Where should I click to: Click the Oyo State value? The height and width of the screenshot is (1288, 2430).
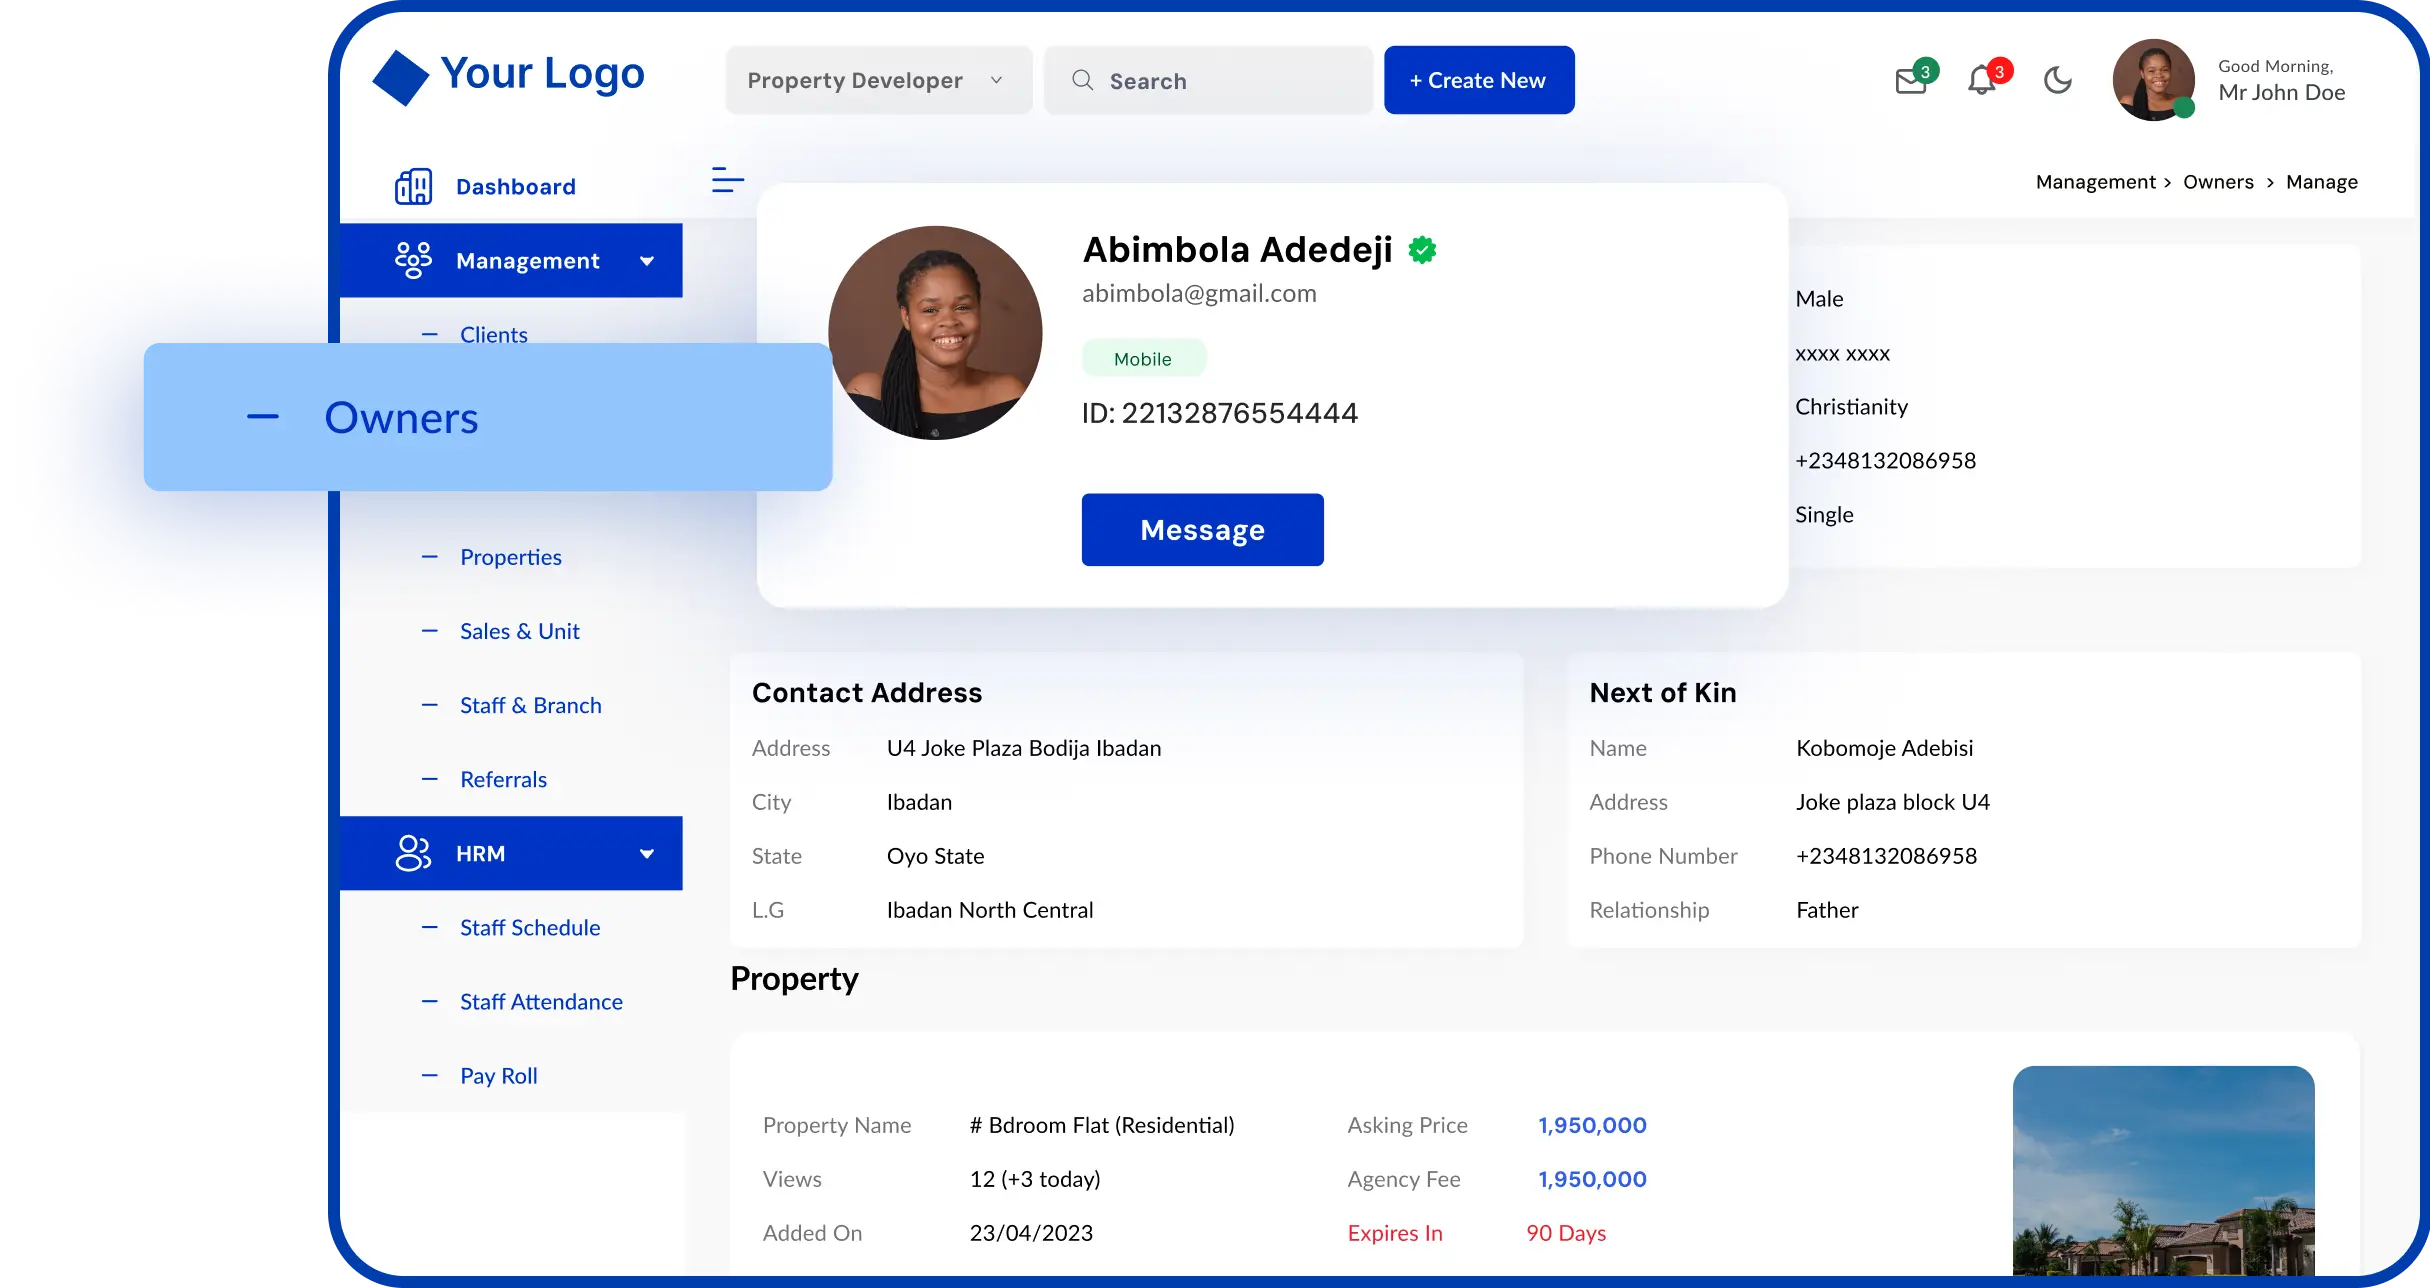[x=935, y=856]
